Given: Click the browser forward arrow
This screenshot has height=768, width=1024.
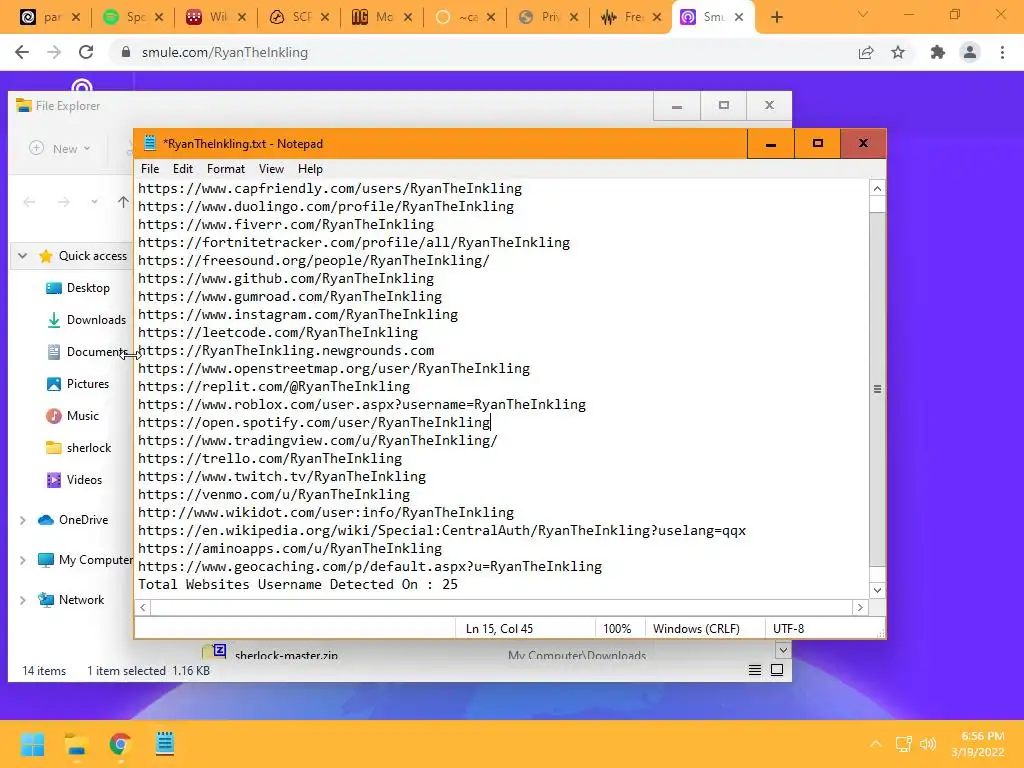Looking at the screenshot, I should pyautogui.click(x=54, y=52).
